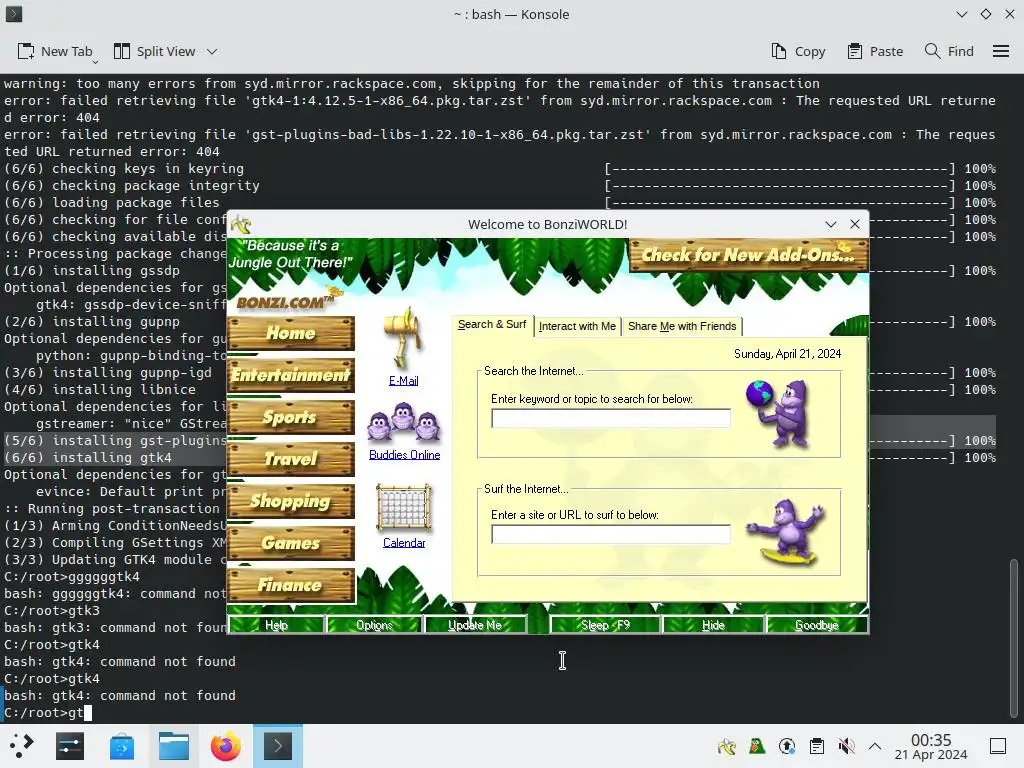The width and height of the screenshot is (1024, 768).
Task: Click 'Sunday, April 21, 2024' date text
Action: pos(787,354)
